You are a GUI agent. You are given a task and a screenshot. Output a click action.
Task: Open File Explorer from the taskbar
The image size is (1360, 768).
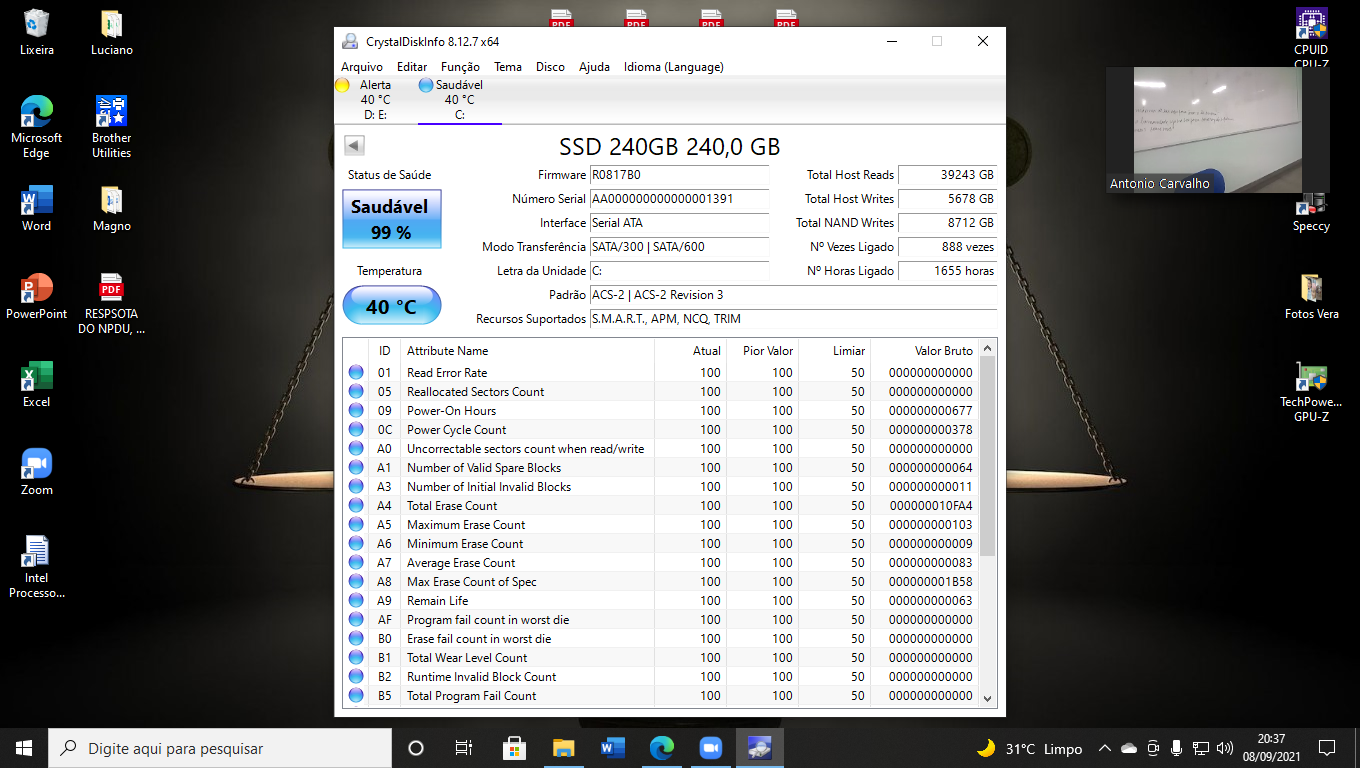[x=564, y=748]
